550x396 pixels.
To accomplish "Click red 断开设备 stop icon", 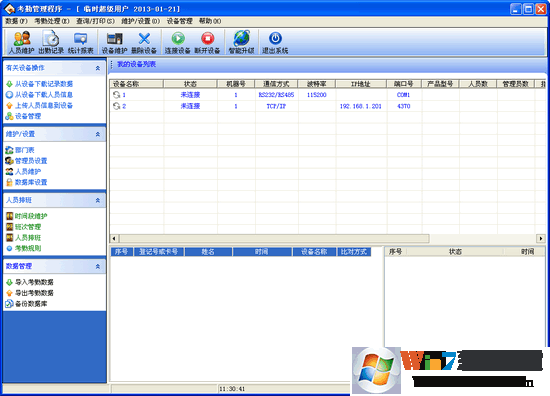I will (207, 38).
